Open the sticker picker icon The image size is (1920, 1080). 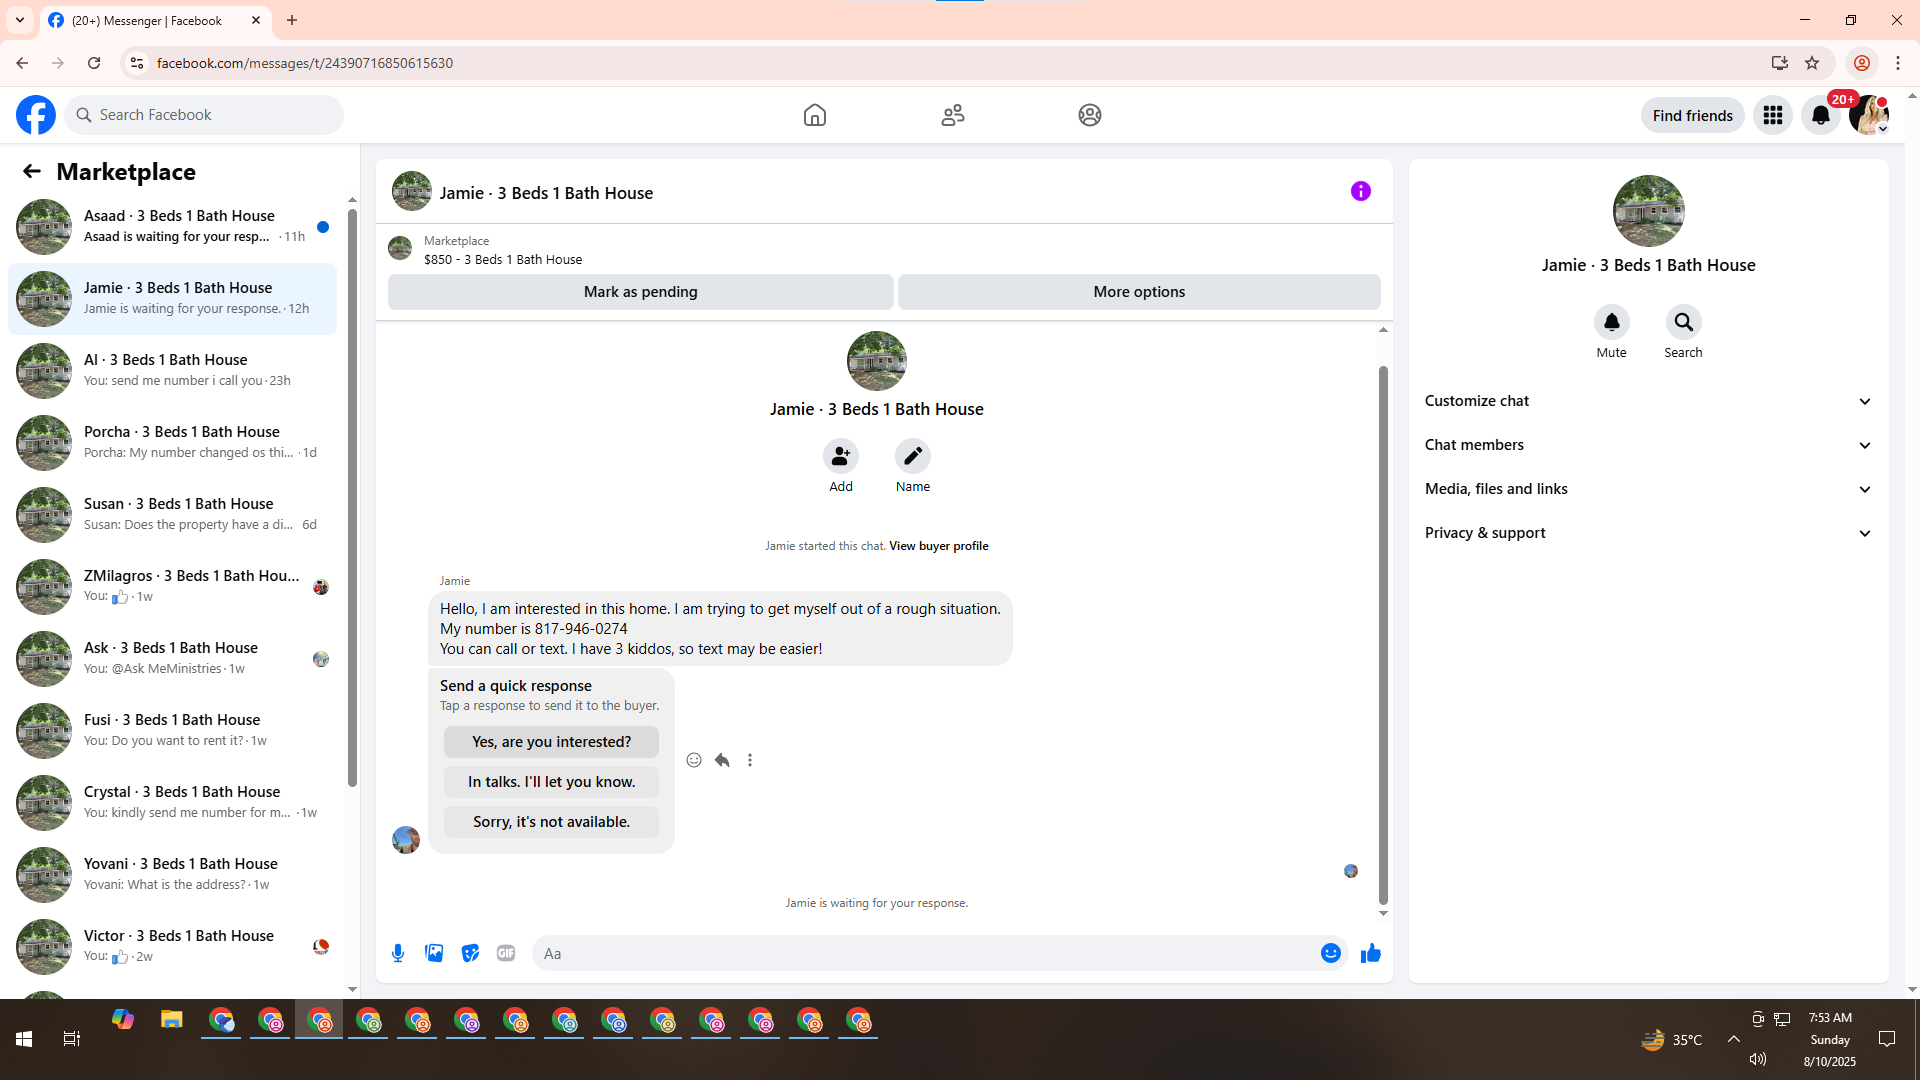pyautogui.click(x=470, y=953)
